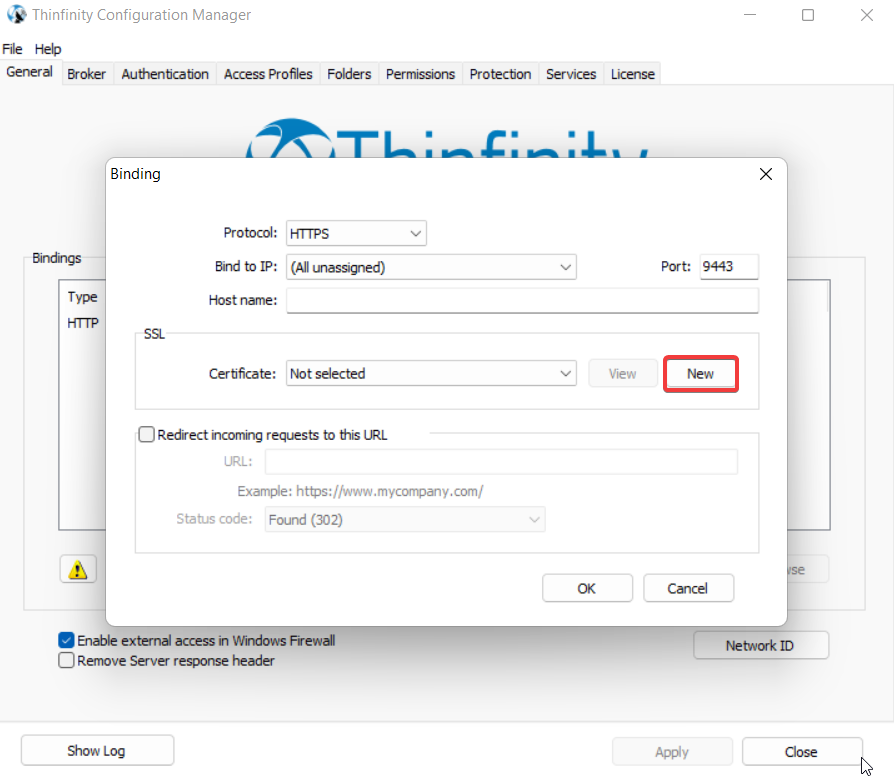Image resolution: width=894 pixels, height=778 pixels.
Task: Check Remove Server response header
Action: coord(66,660)
